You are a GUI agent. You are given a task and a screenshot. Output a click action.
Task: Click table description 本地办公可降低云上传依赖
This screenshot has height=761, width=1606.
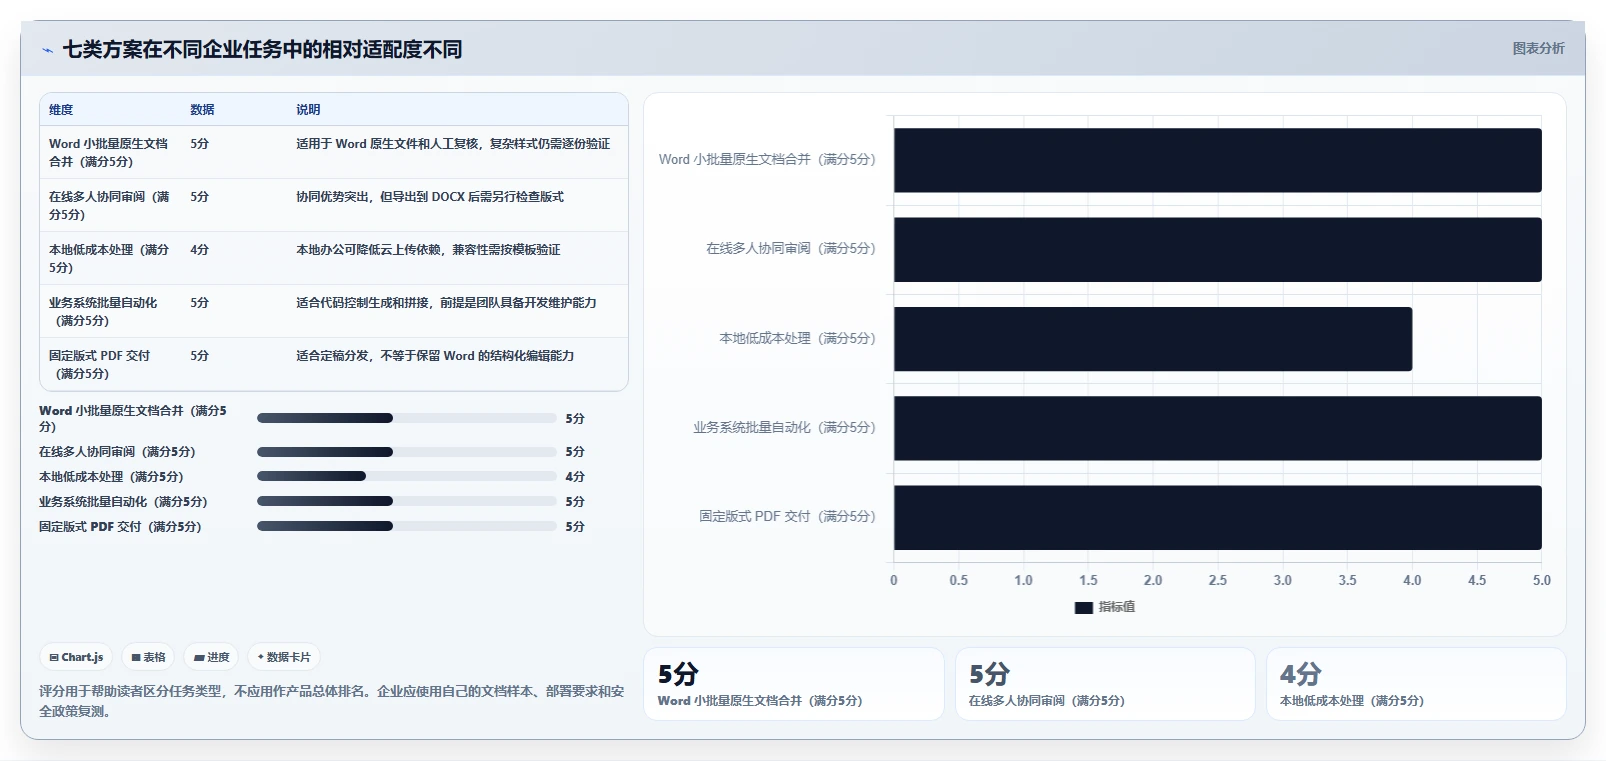(428, 250)
